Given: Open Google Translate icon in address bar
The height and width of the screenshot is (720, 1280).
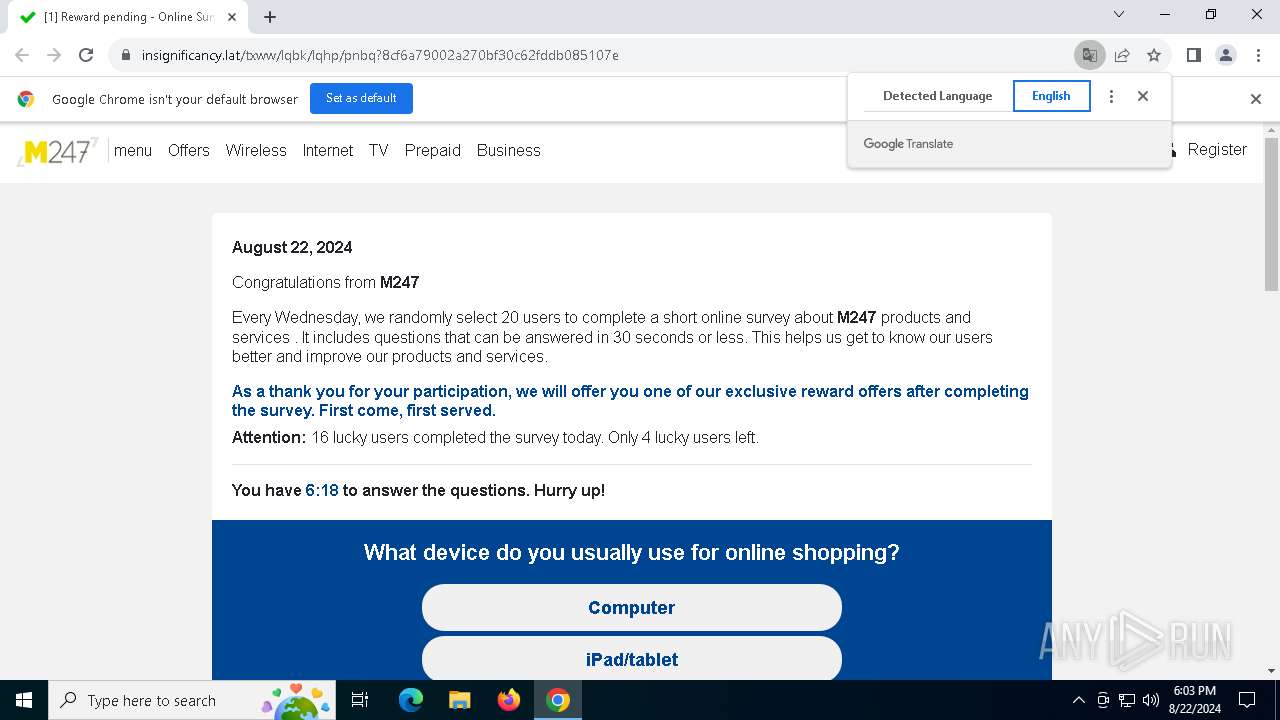Looking at the screenshot, I should tap(1089, 55).
